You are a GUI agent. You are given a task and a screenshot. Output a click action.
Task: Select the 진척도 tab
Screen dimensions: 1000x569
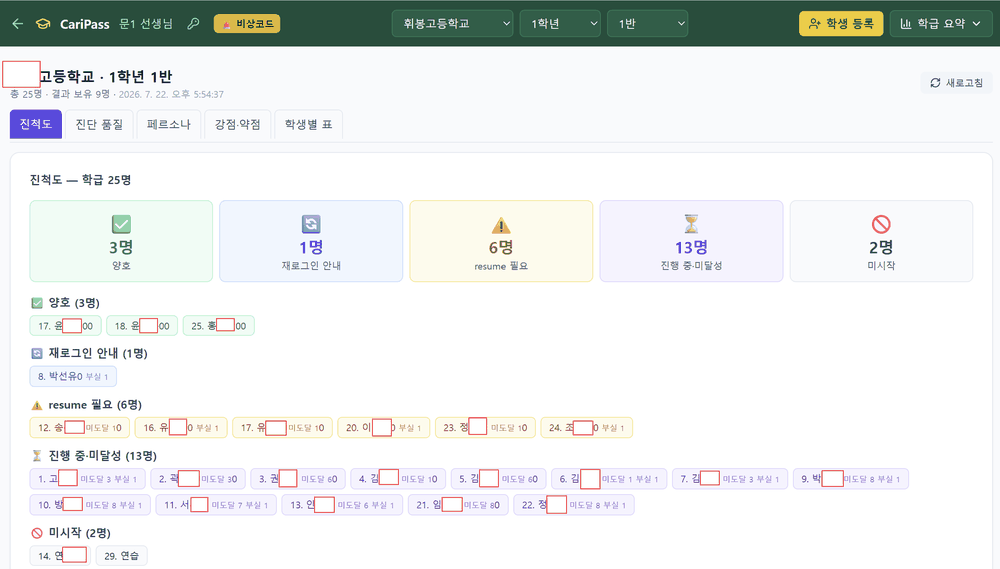[36, 124]
